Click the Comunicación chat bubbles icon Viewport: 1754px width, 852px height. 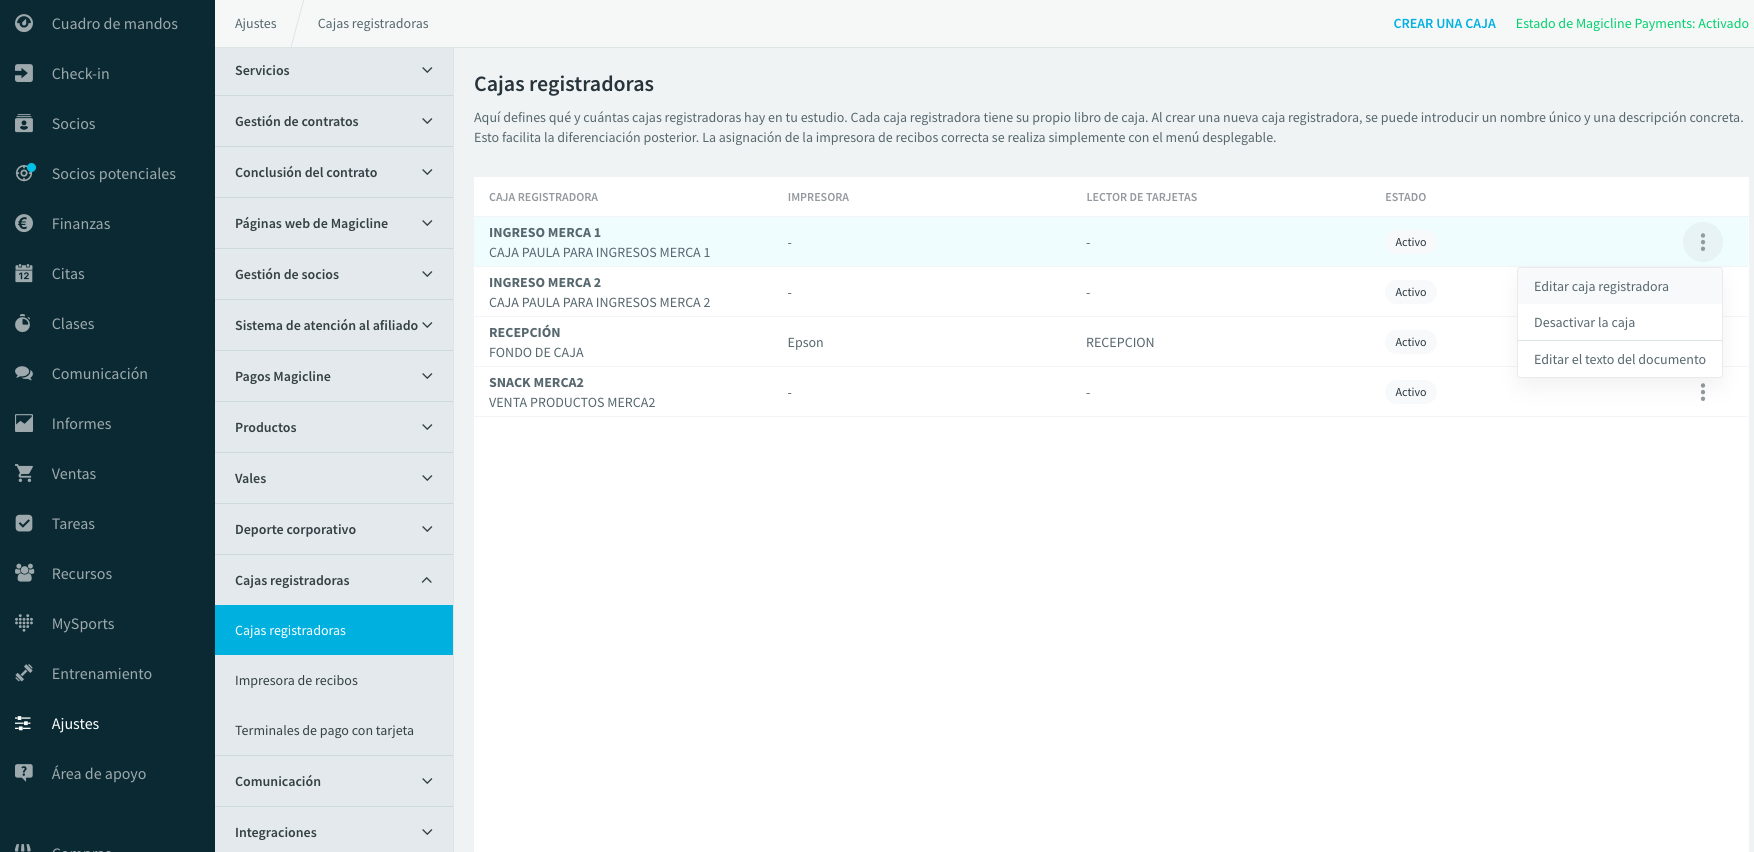pyautogui.click(x=24, y=373)
